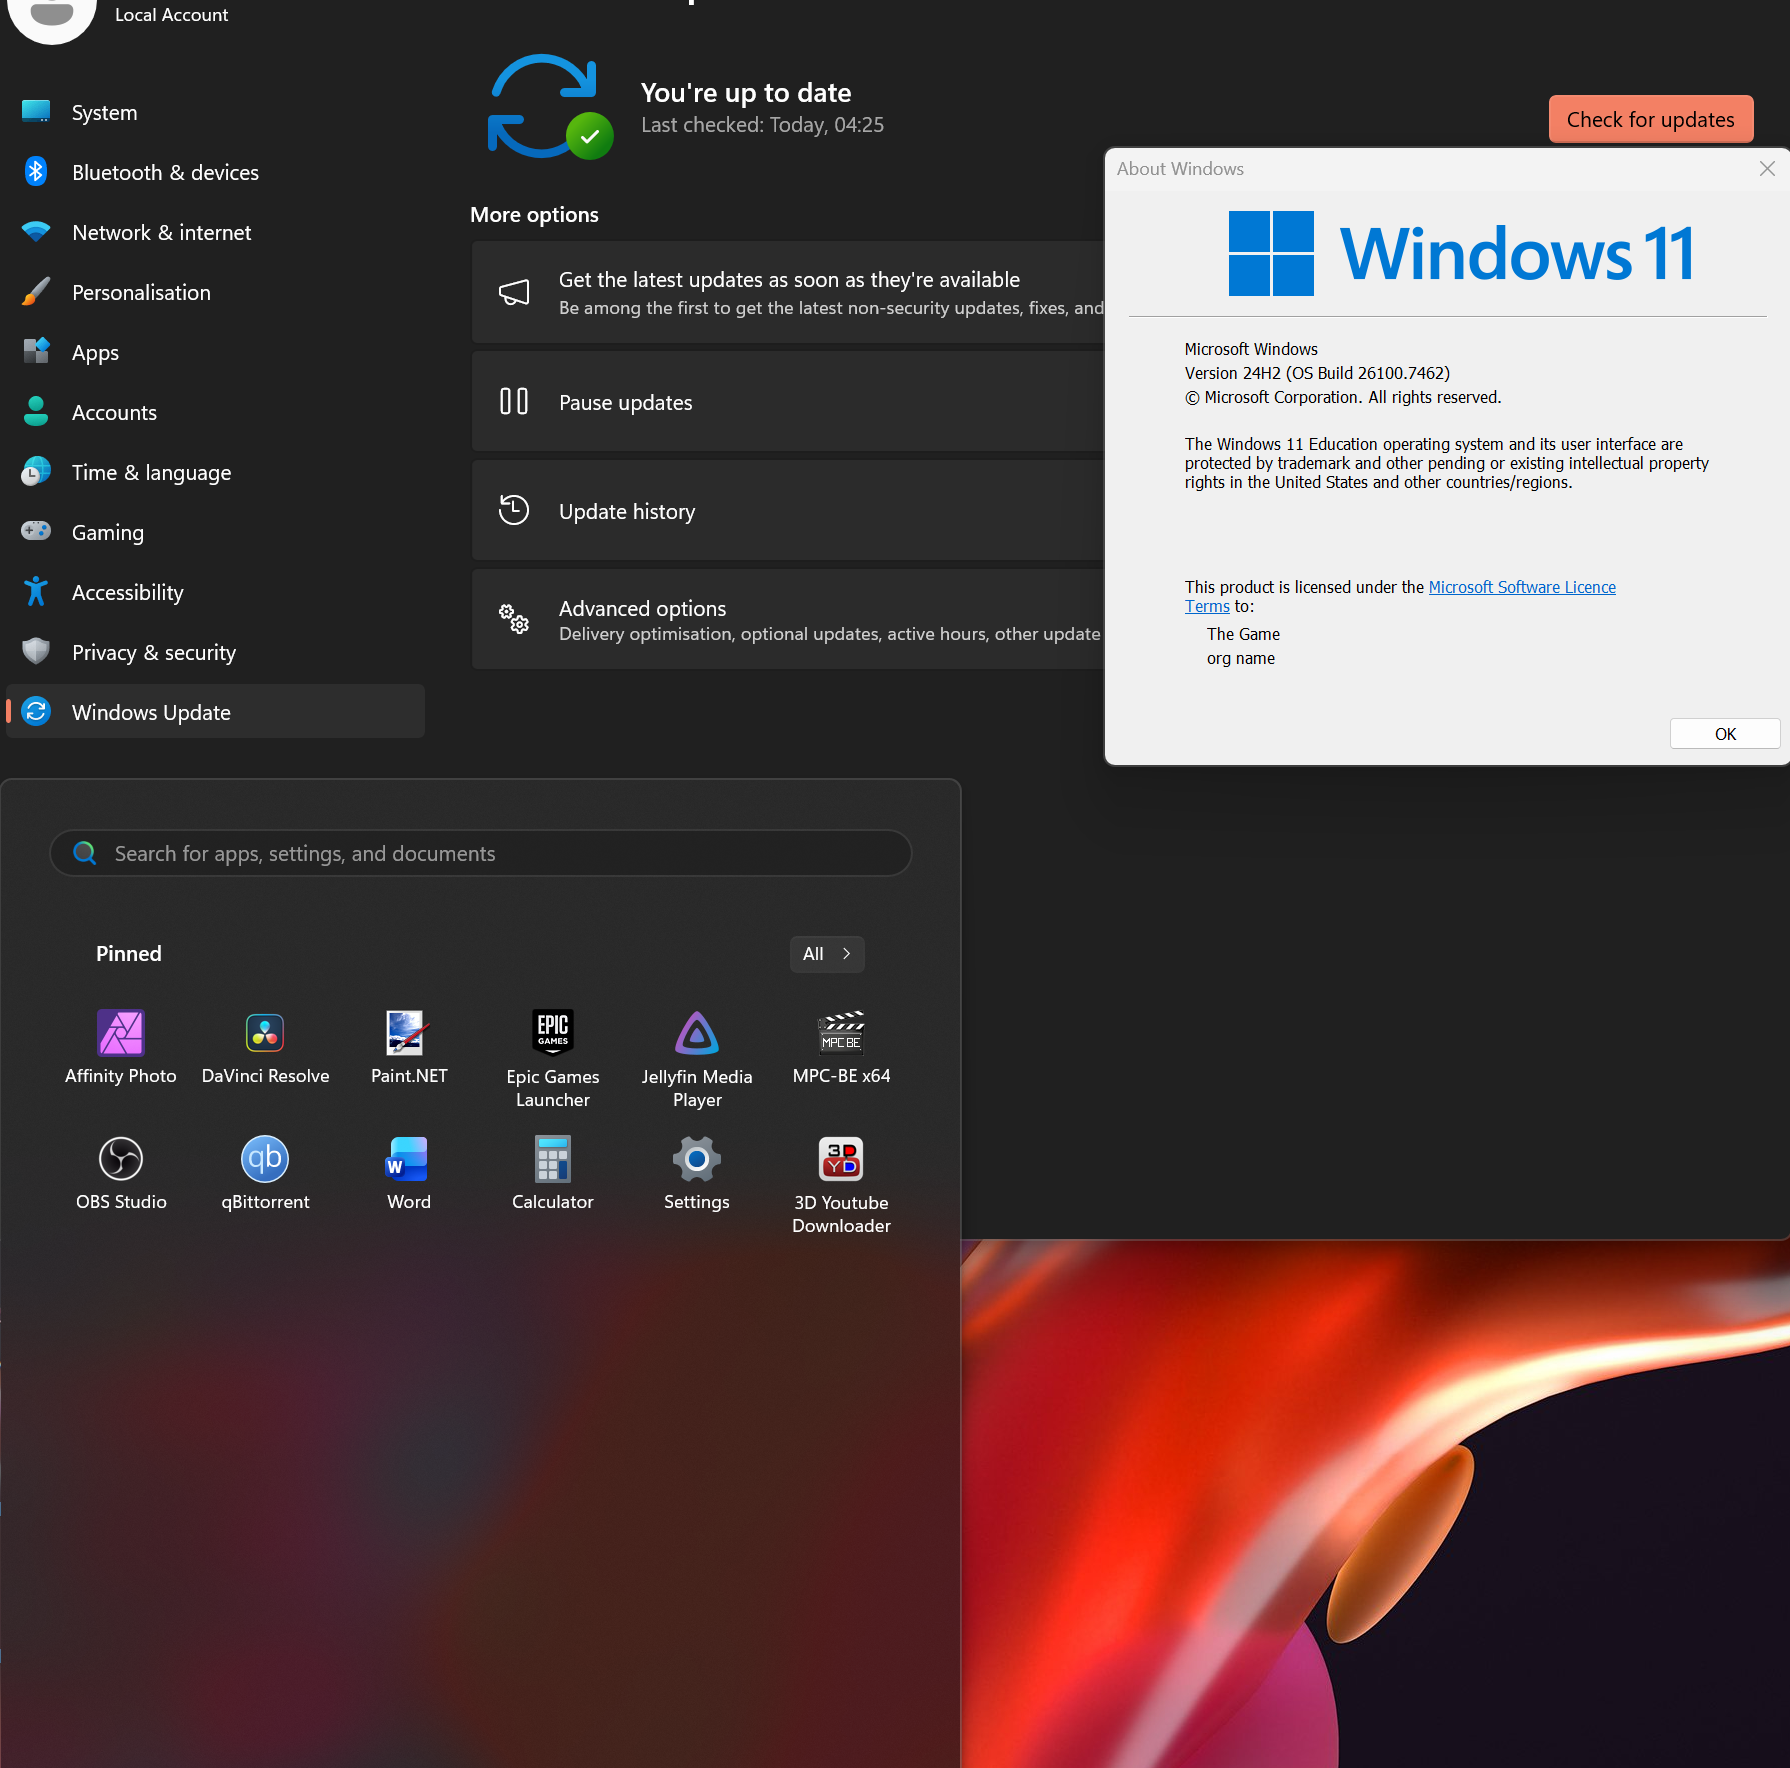This screenshot has width=1790, height=1768.
Task: Click the "Pinned" heading in Start menu
Action: tap(129, 954)
